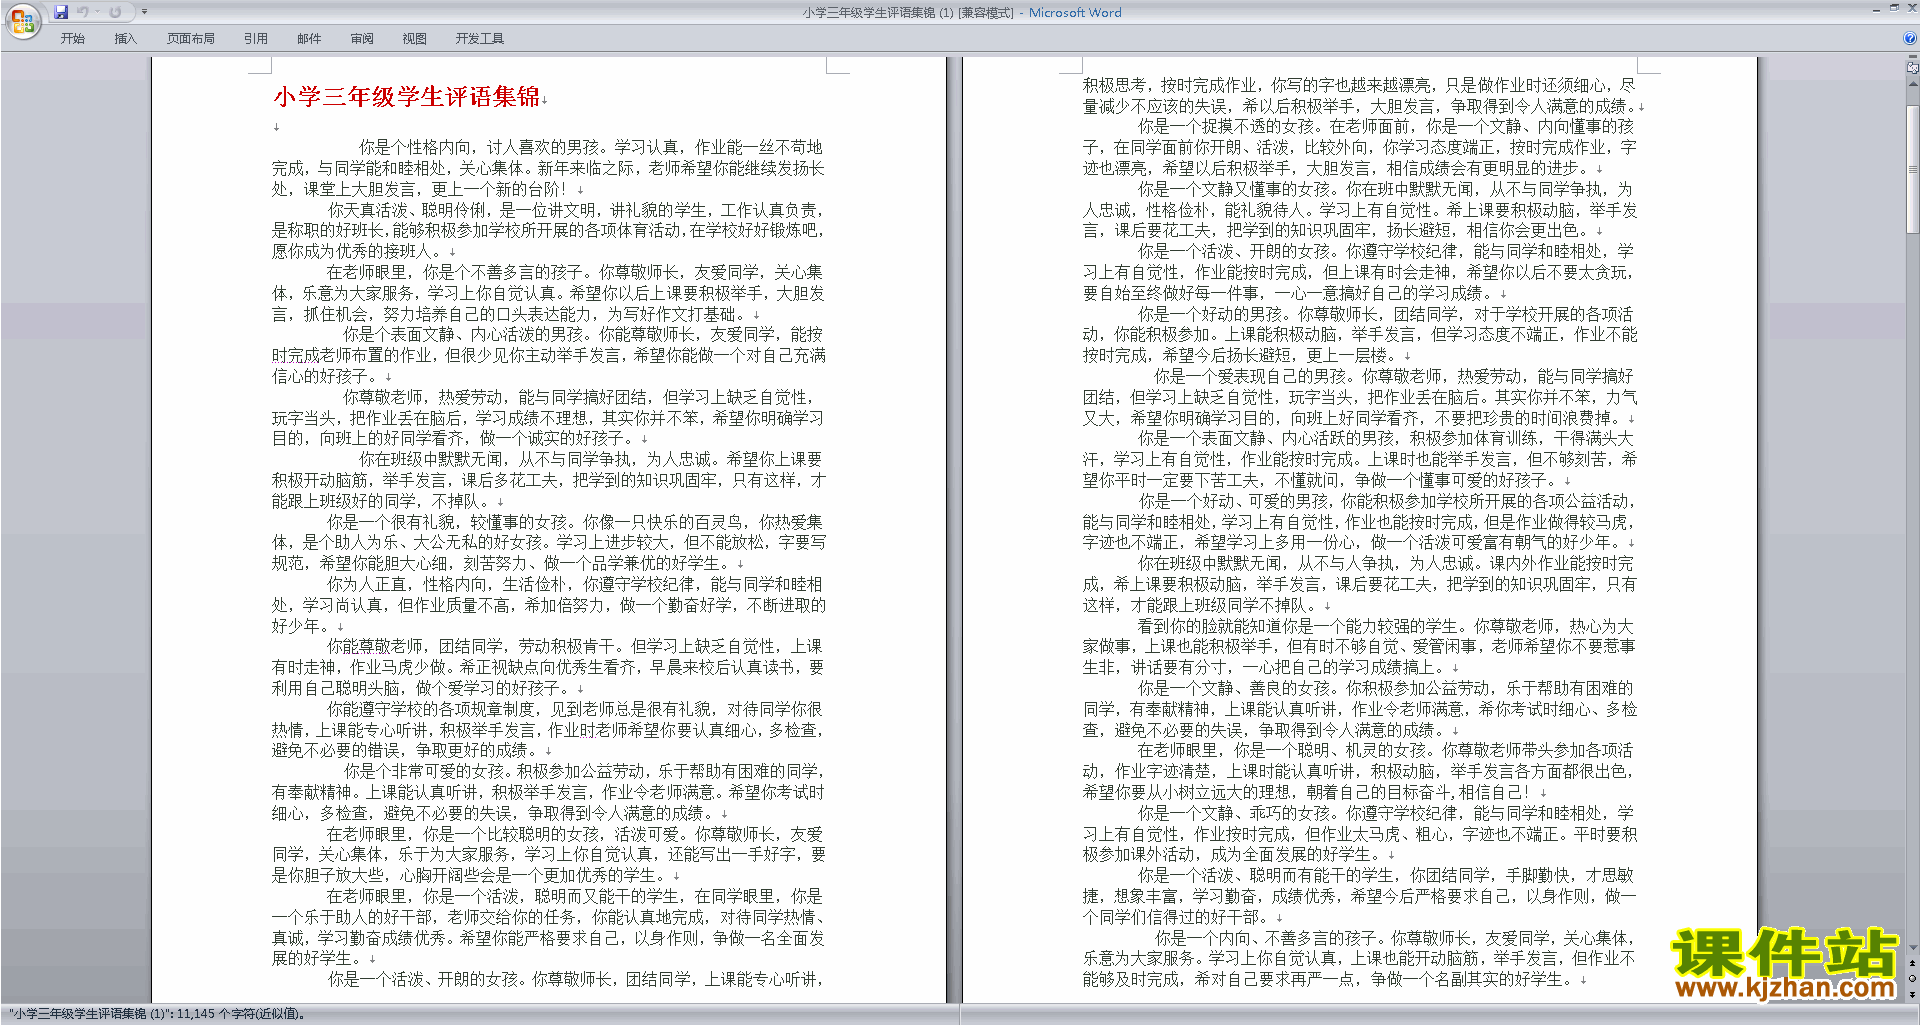The image size is (1920, 1025).
Task: Click the right page line 你是一个捉摸不透的女孩
Action: coord(1386,126)
